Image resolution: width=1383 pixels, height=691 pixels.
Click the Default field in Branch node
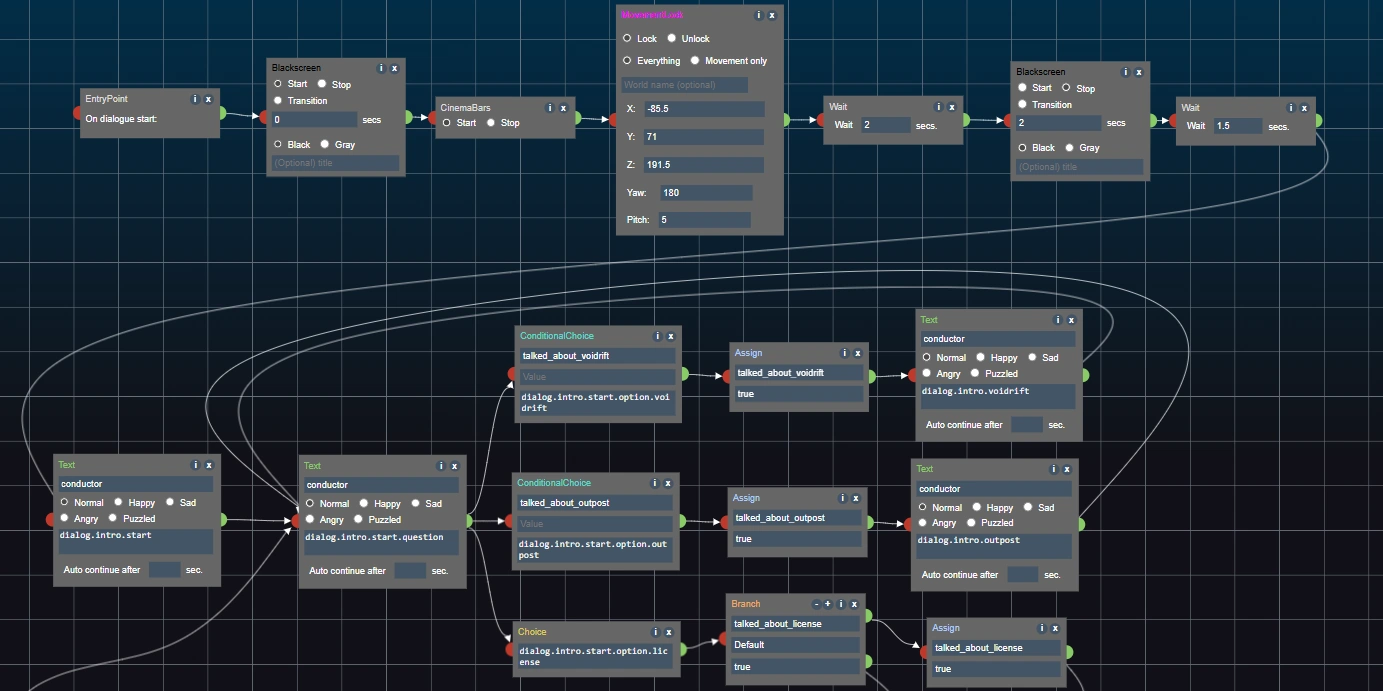[x=795, y=645]
